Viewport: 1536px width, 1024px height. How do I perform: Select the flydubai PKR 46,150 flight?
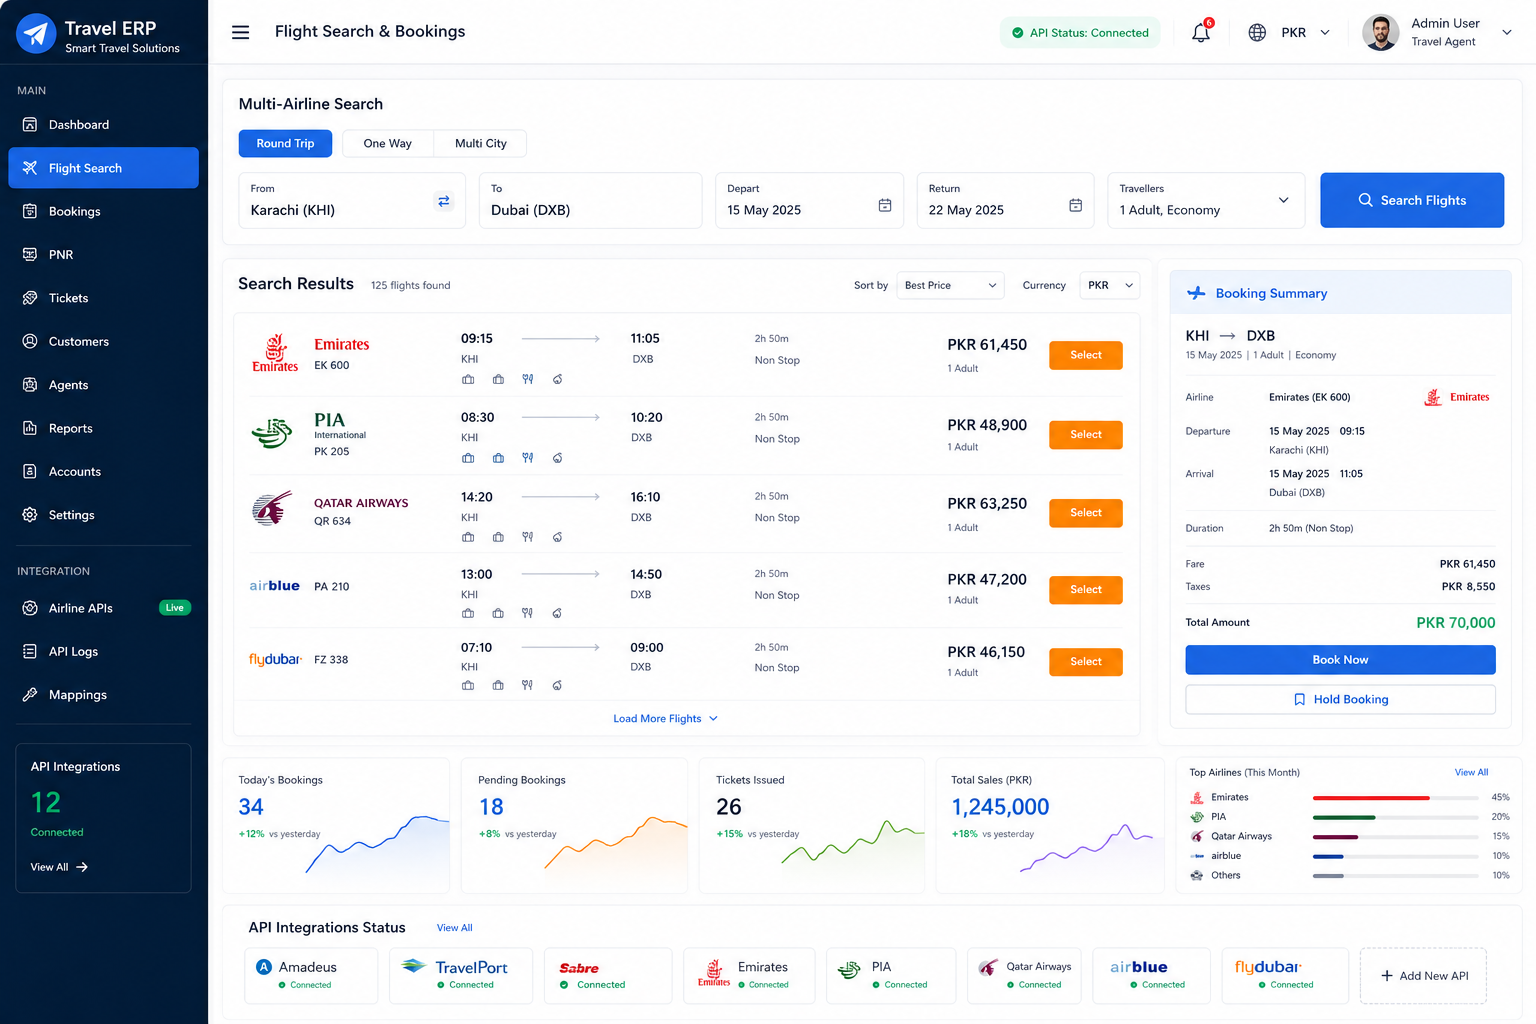1086,662
